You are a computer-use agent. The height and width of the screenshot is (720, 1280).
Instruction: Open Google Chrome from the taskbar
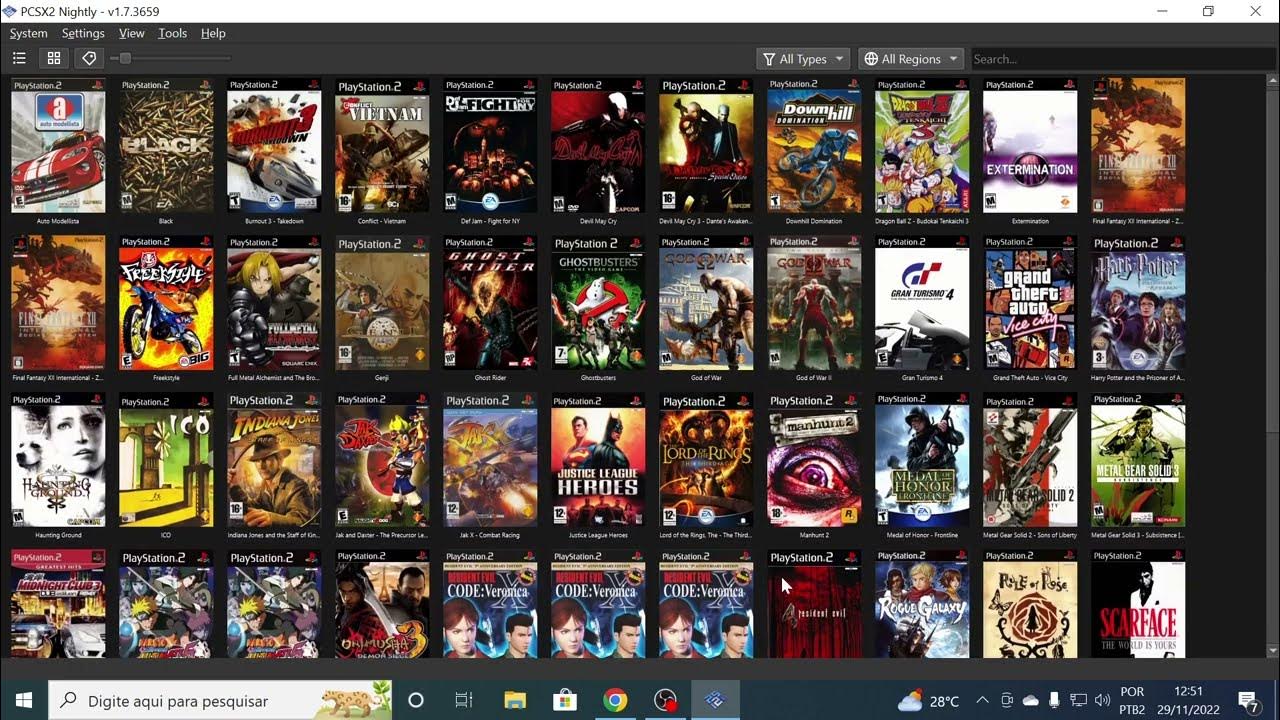pos(615,700)
